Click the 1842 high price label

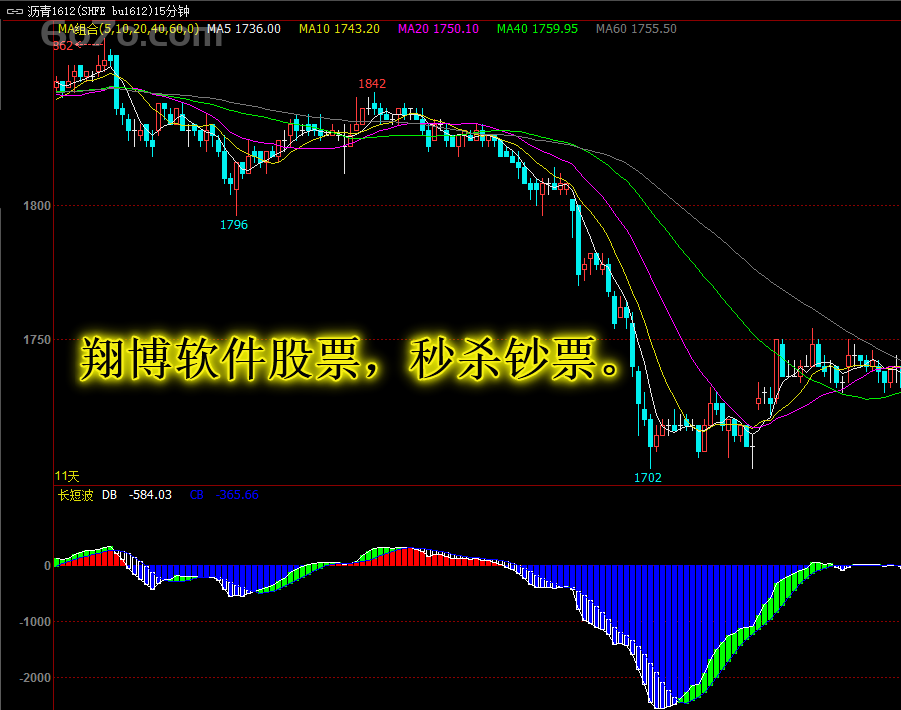click(372, 84)
